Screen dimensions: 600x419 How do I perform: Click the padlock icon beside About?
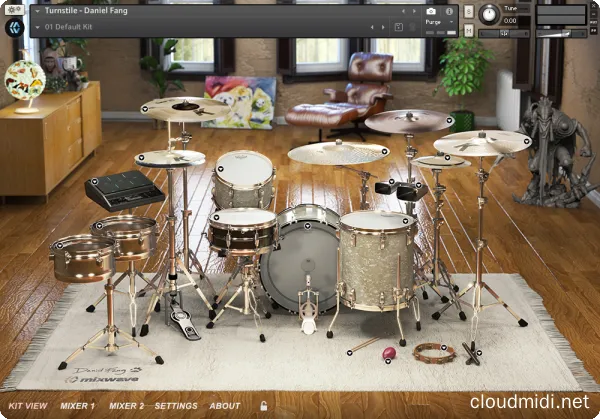(264, 406)
